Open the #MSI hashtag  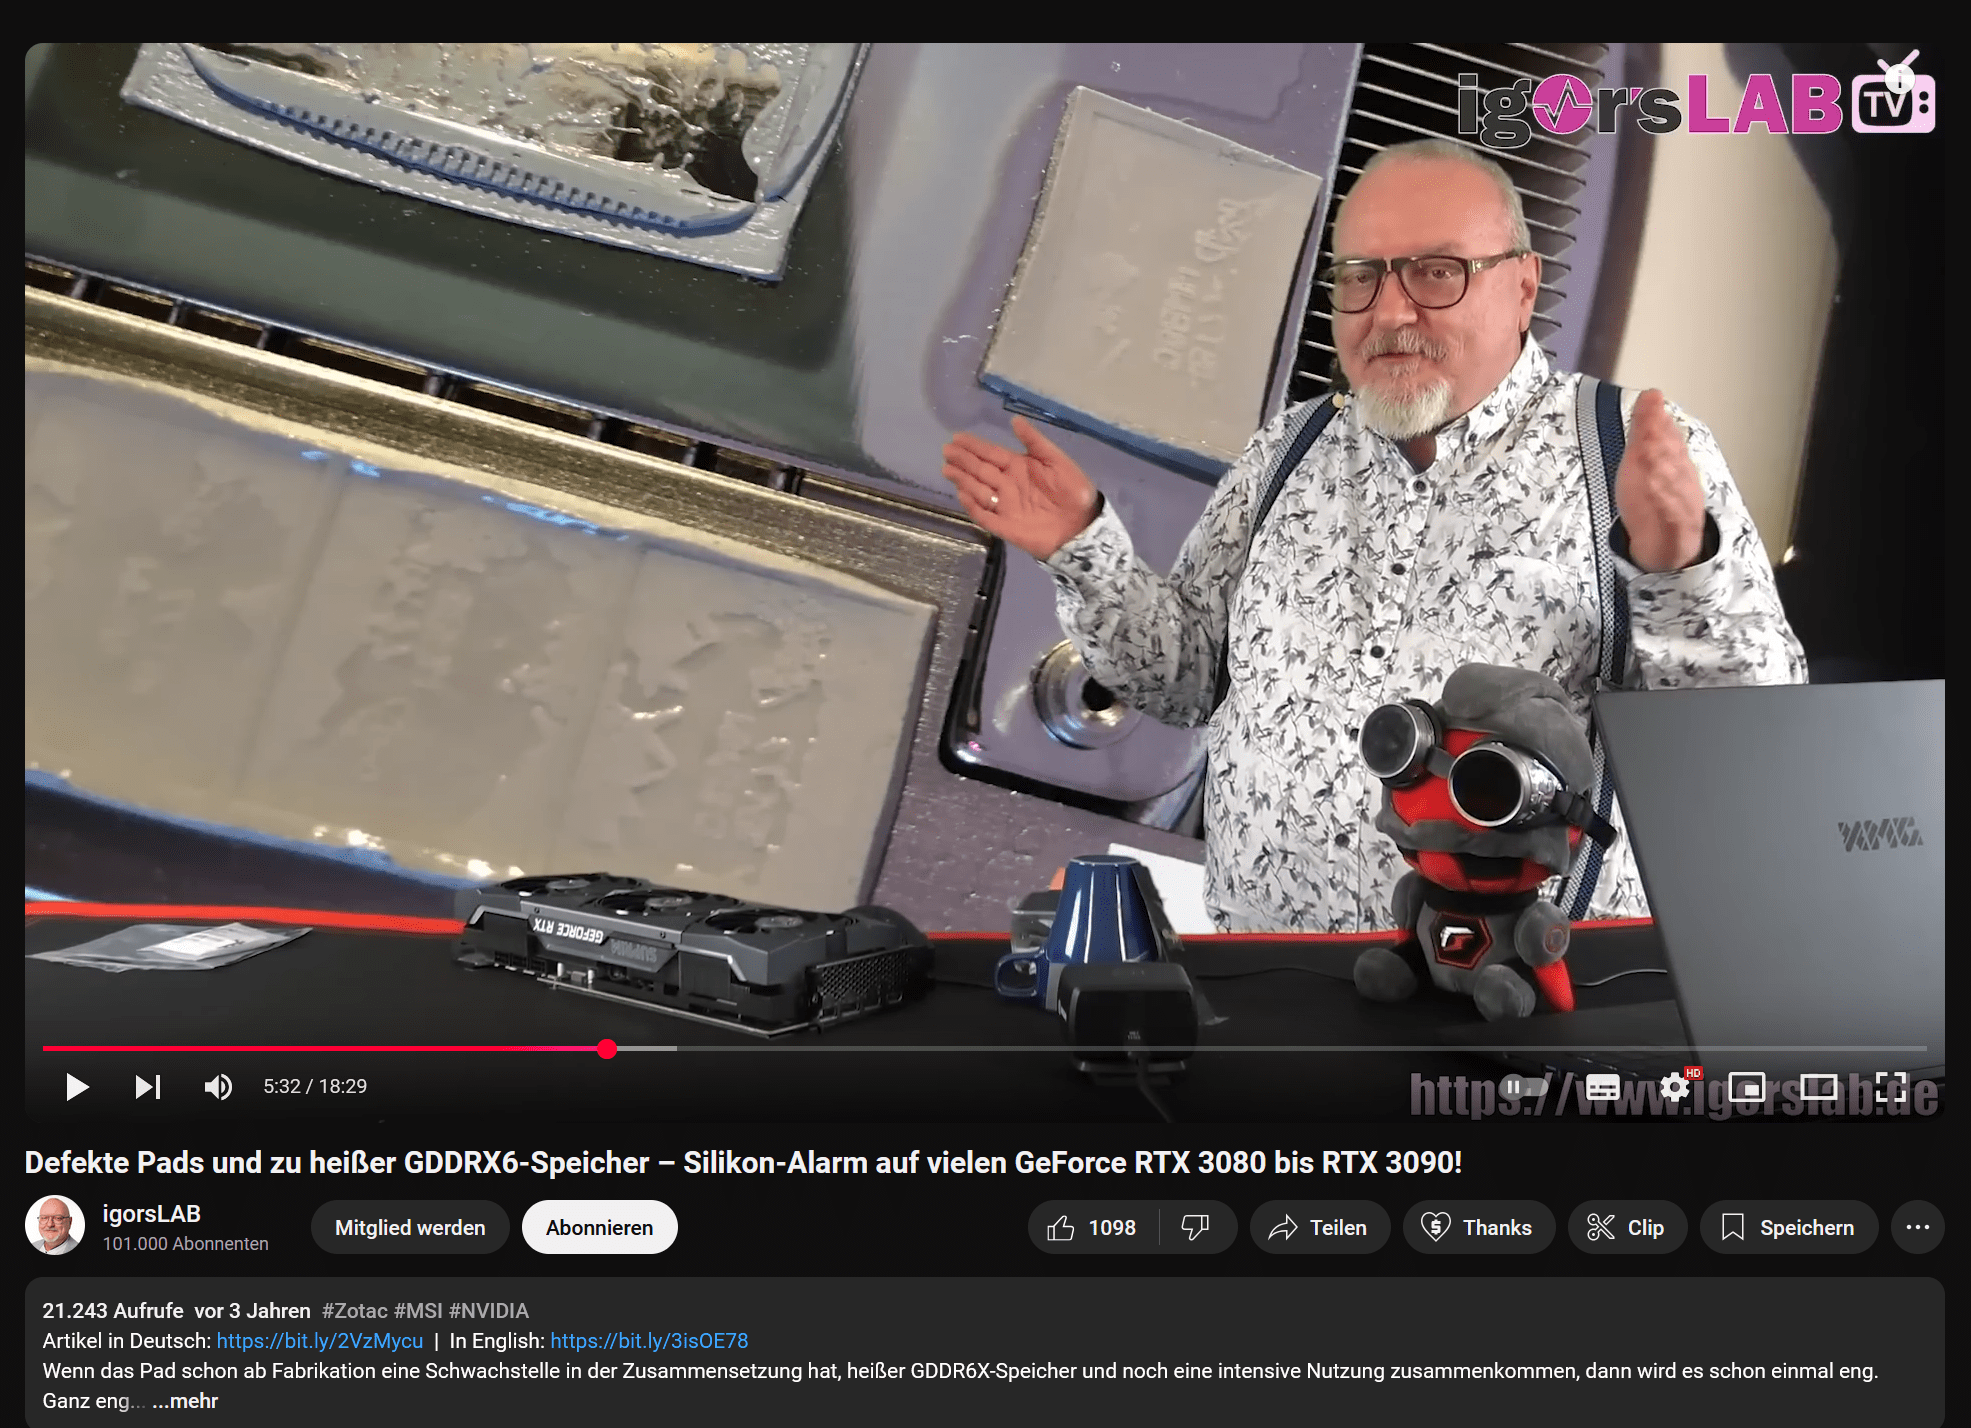point(418,1310)
